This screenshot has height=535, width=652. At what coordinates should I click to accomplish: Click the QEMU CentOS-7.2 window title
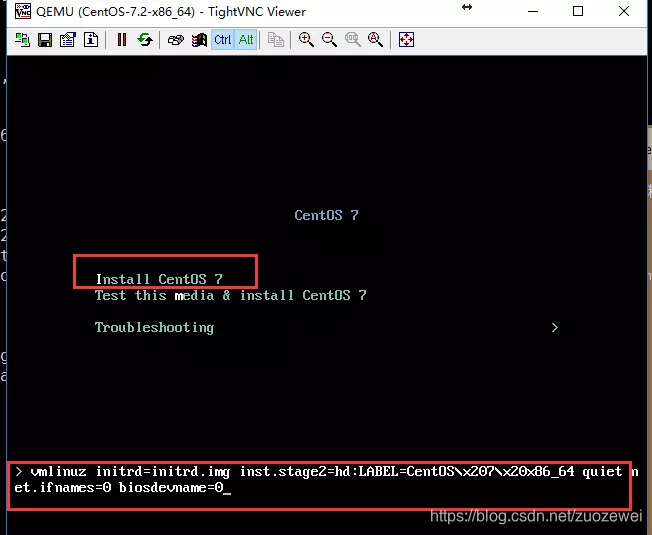point(171,12)
